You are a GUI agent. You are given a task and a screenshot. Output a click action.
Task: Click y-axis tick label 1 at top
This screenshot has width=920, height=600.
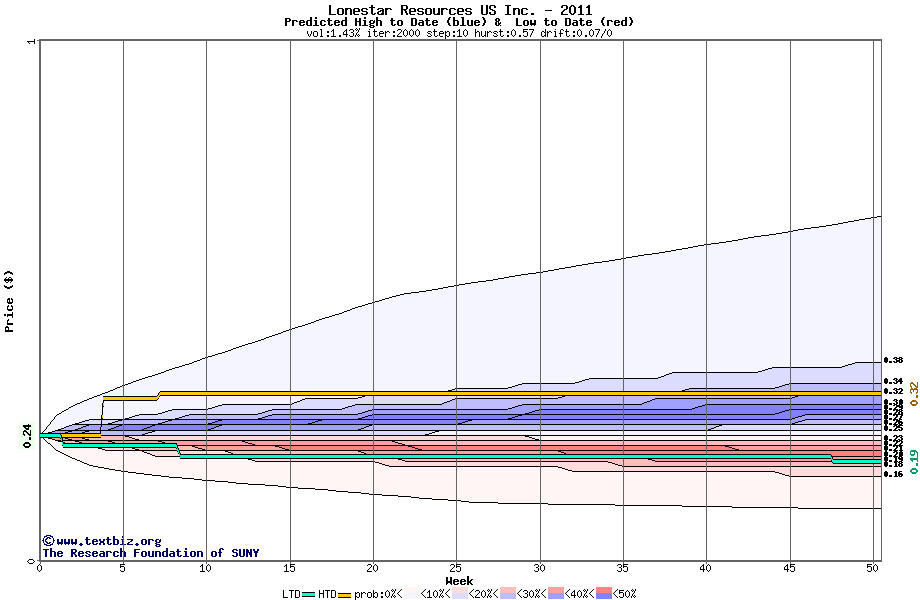click(32, 41)
